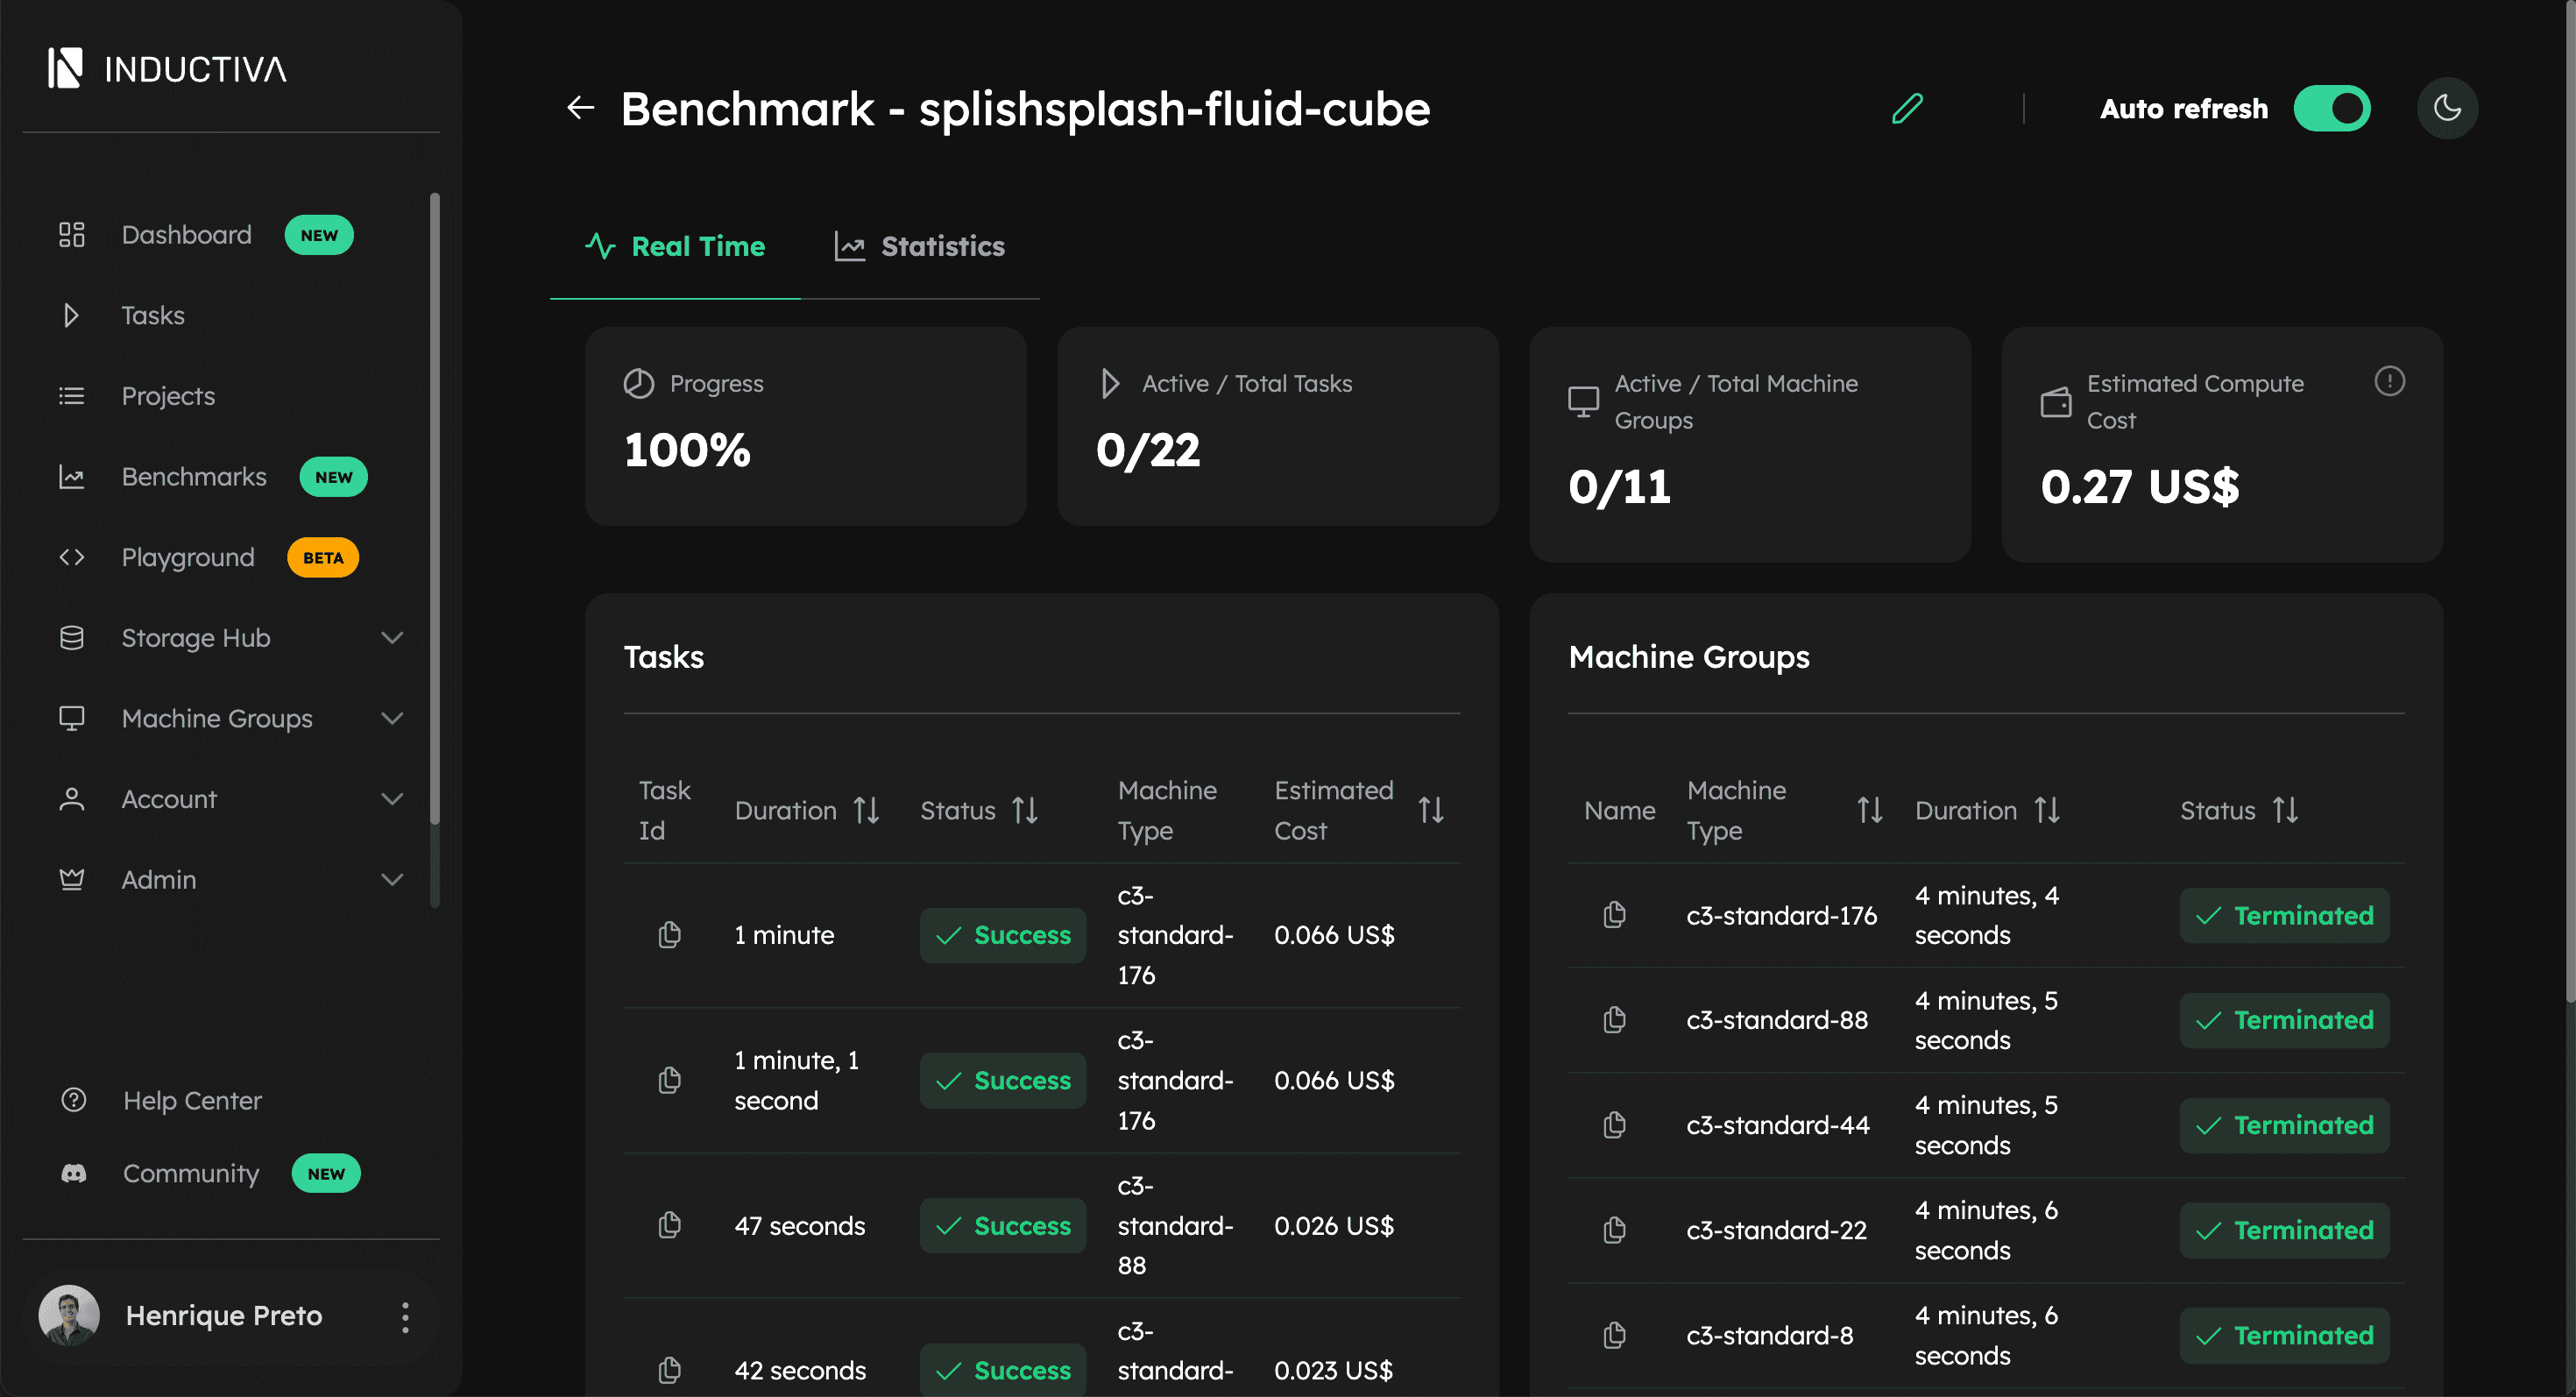Open Community via the Discord icon
This screenshot has width=2576, height=1397.
coord(71,1173)
